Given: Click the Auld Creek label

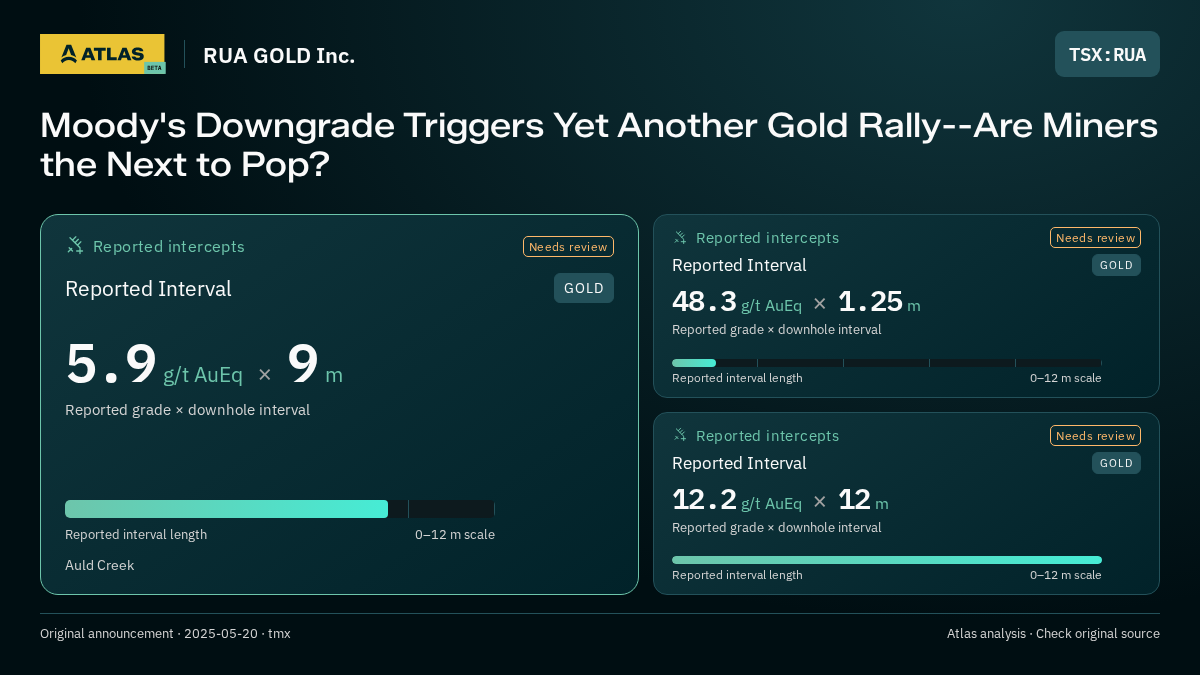Looking at the screenshot, I should (x=99, y=565).
